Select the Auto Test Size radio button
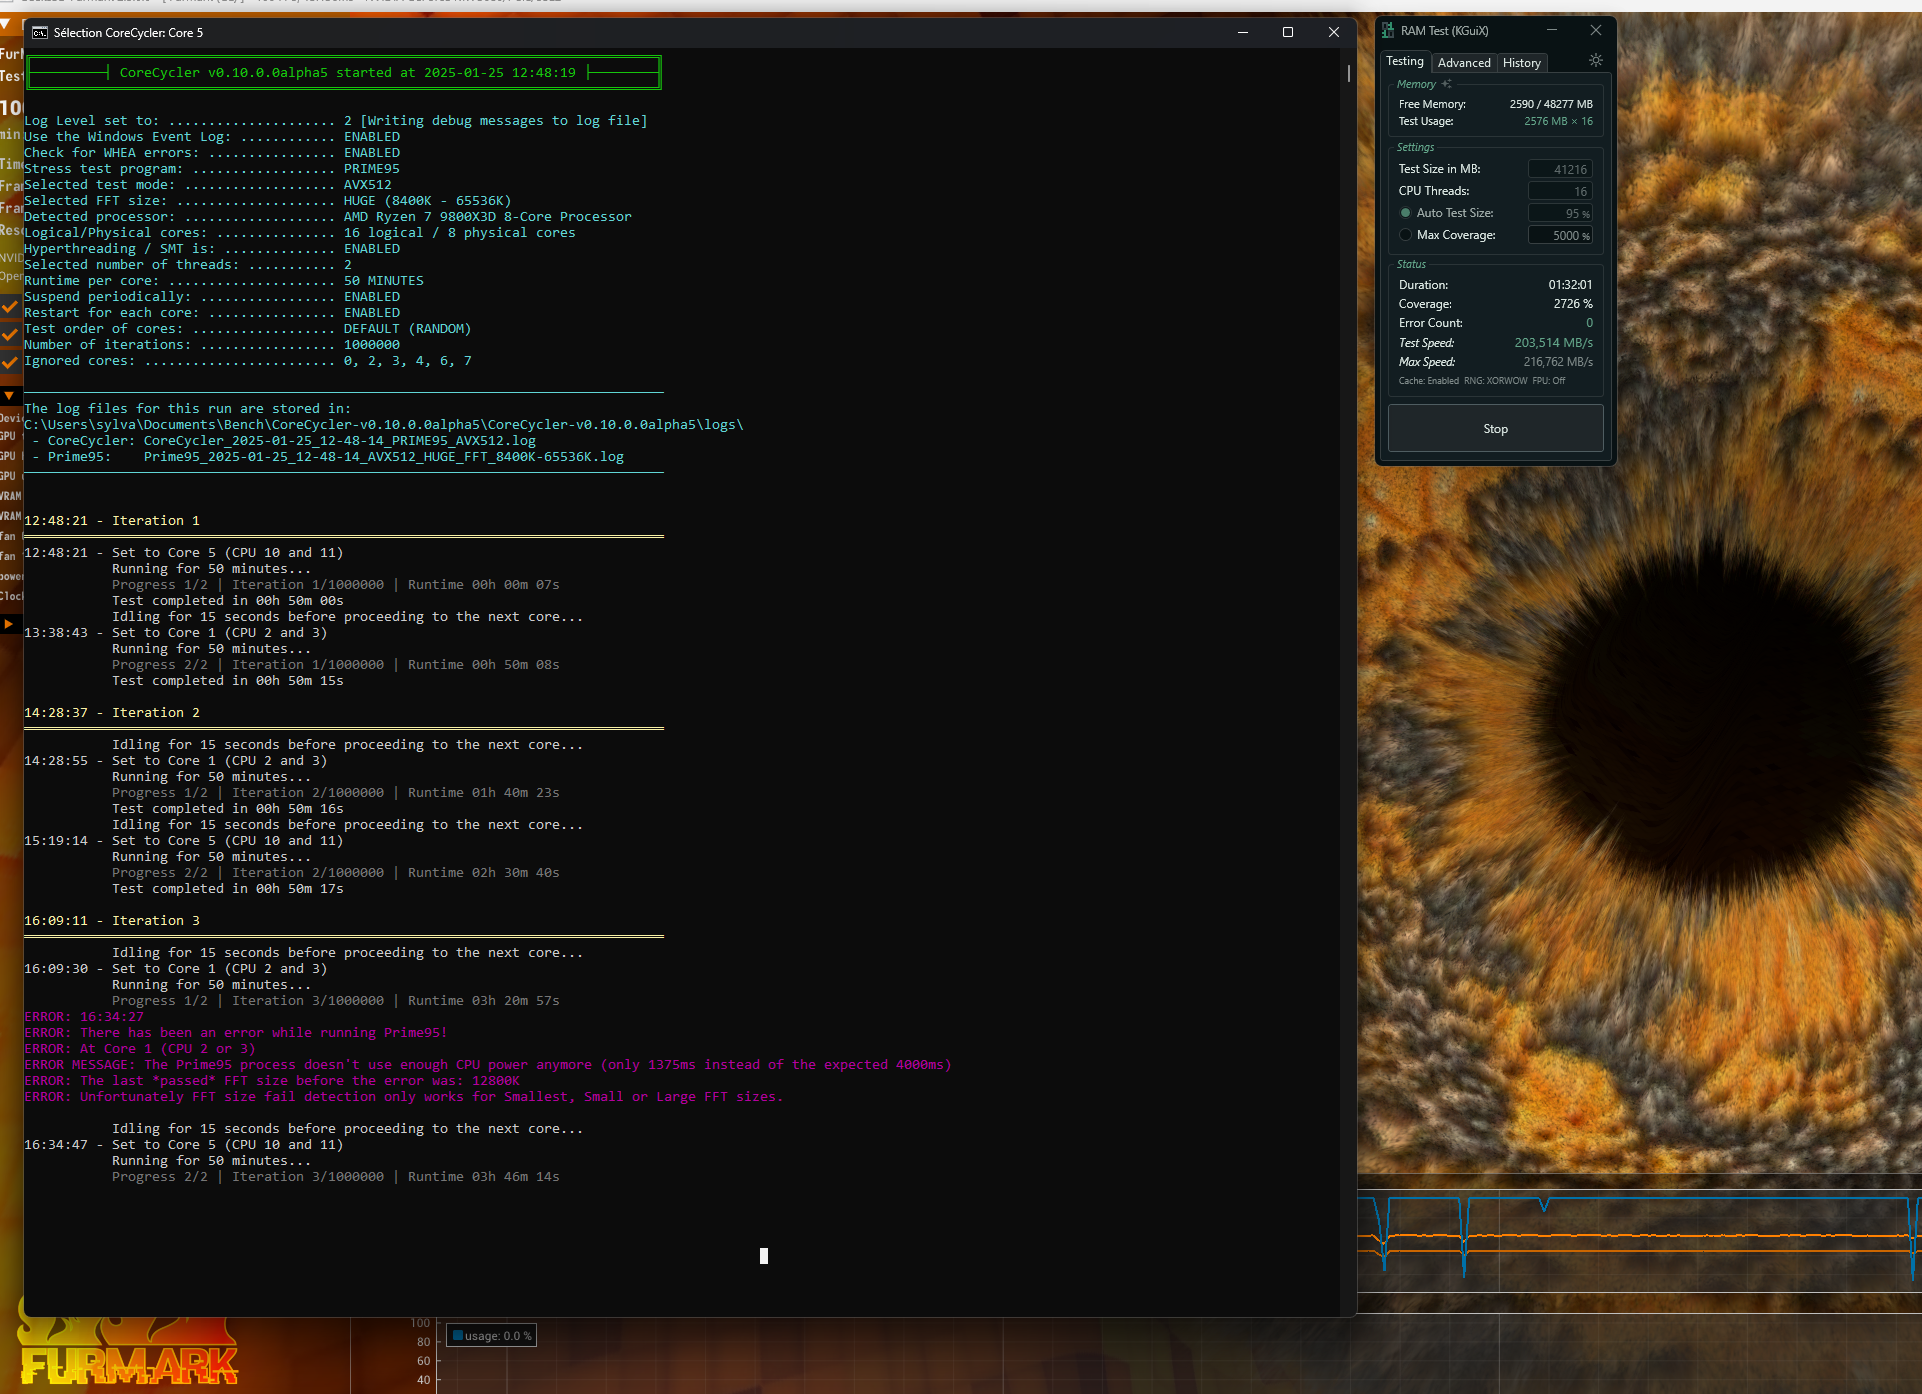 click(x=1405, y=213)
